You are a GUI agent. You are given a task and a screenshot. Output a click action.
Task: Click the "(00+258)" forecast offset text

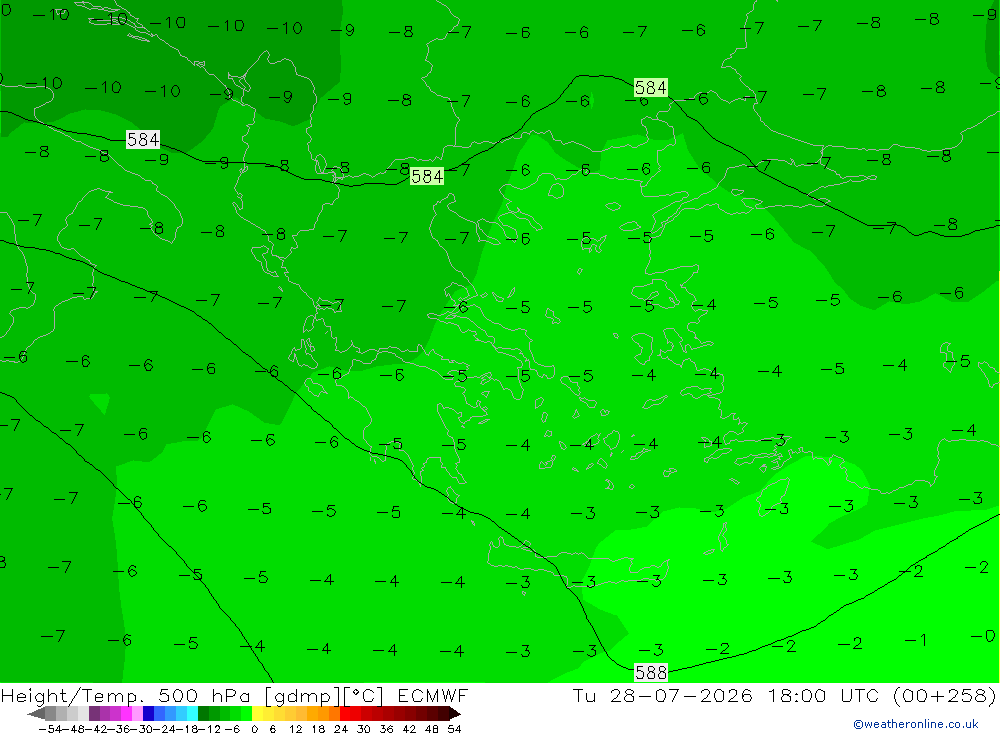click(x=944, y=695)
